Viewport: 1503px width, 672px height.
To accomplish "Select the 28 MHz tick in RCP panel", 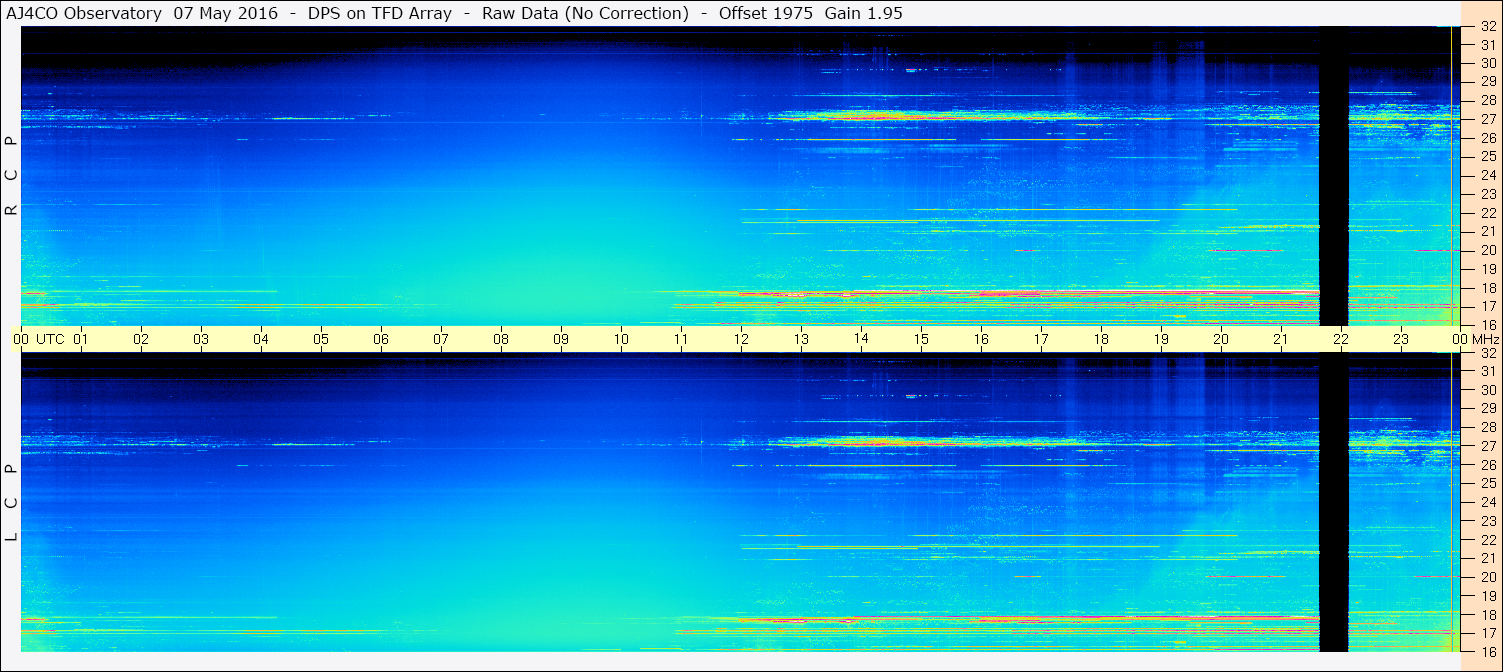I will click(x=1488, y=101).
